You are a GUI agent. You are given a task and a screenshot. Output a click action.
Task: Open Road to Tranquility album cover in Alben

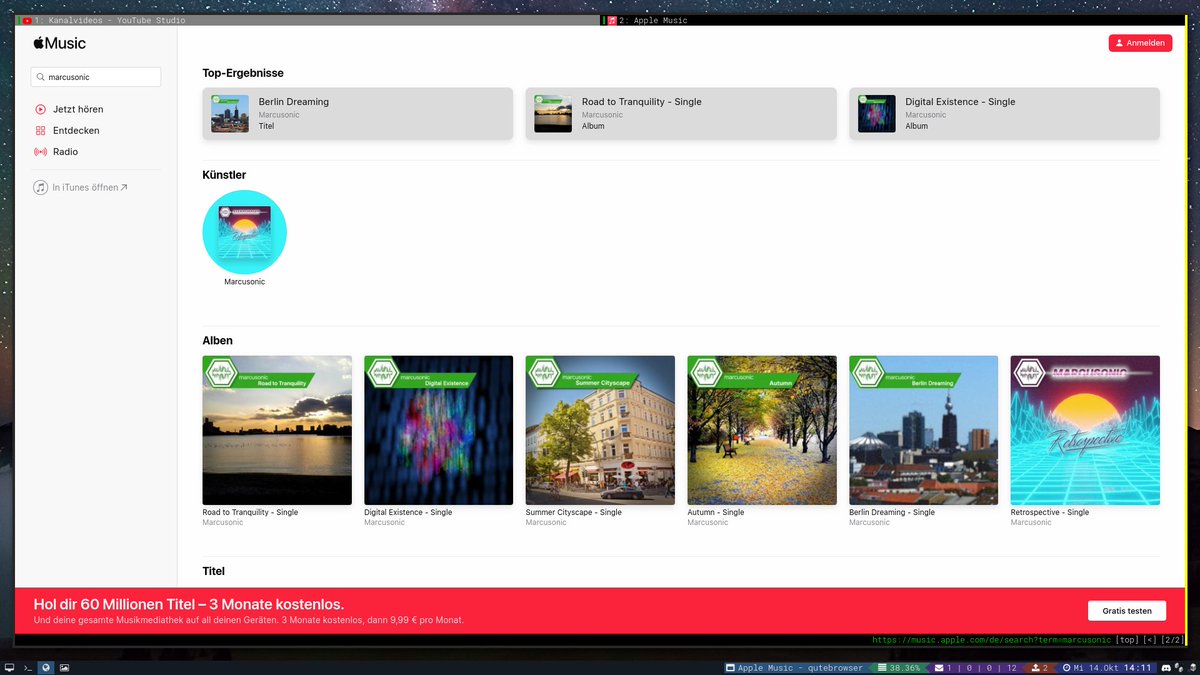[x=277, y=430]
